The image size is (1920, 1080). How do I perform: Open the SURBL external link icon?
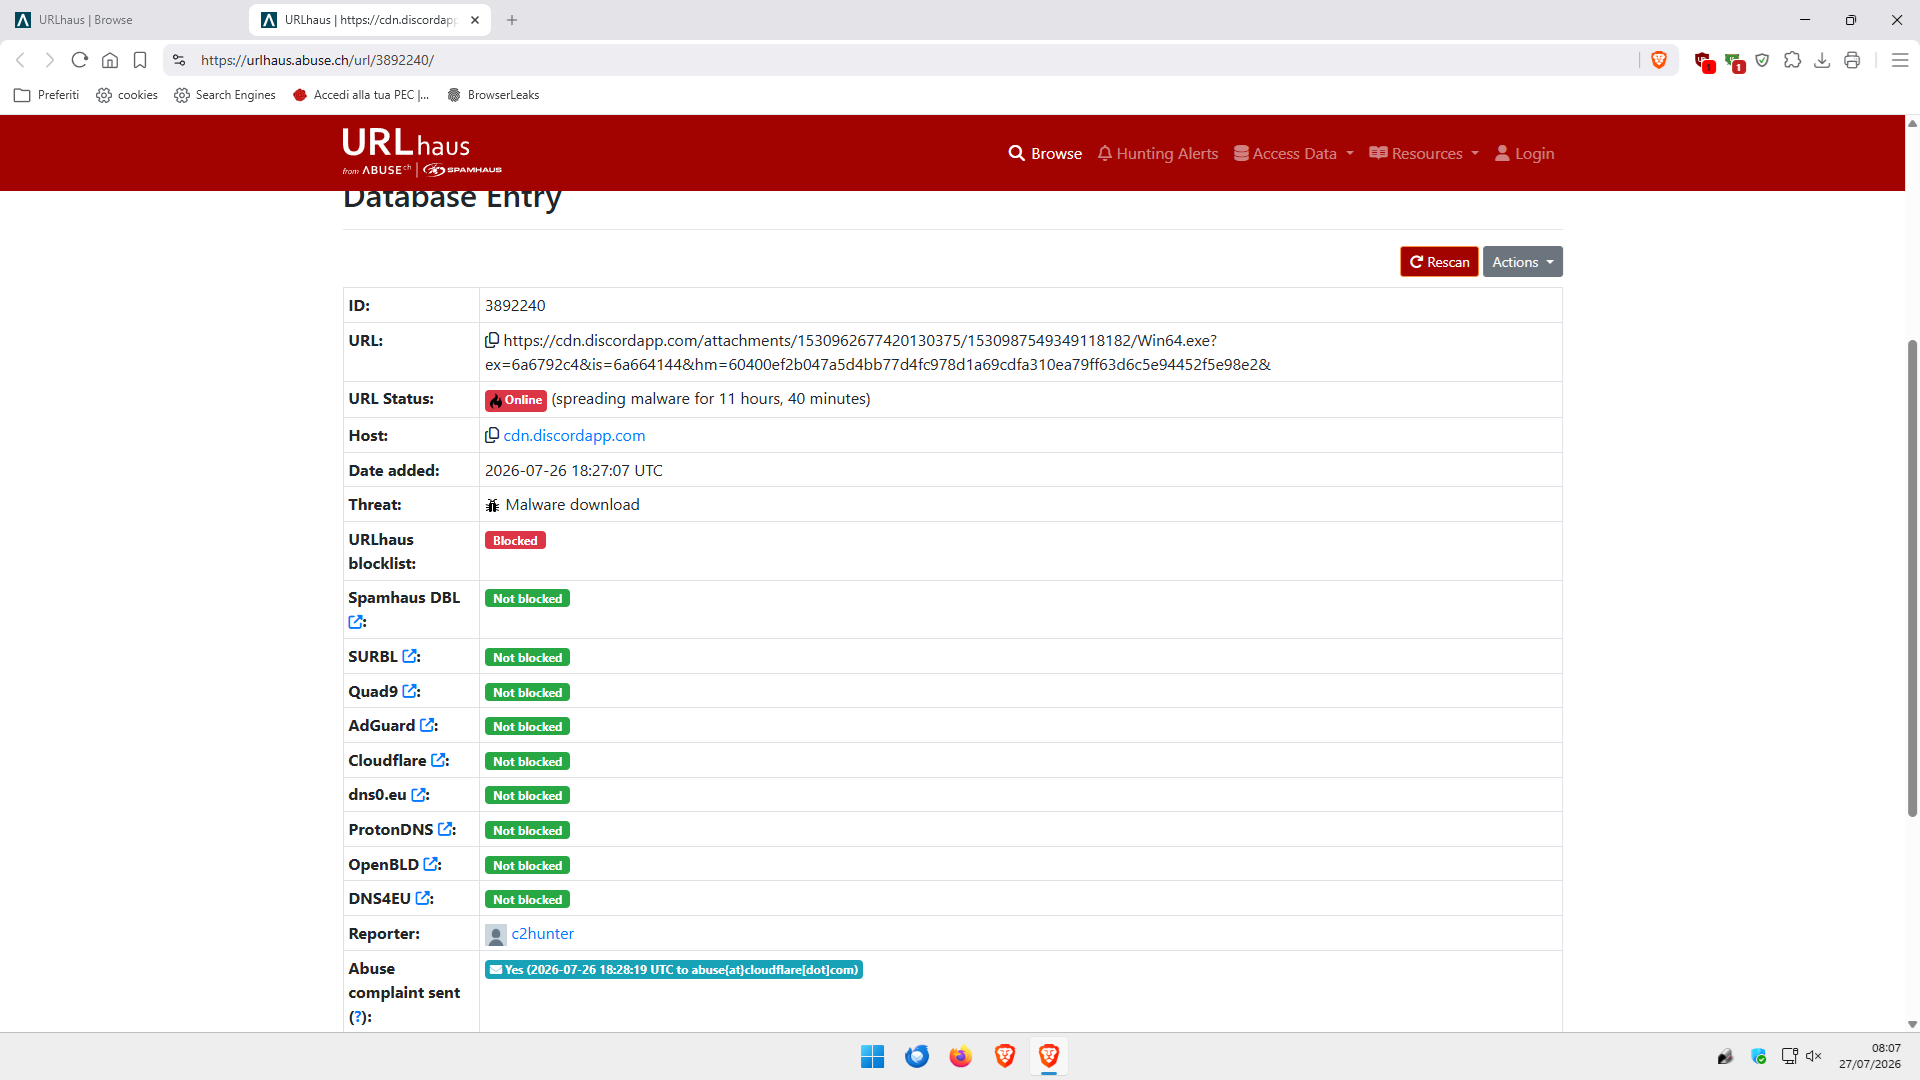coord(409,656)
